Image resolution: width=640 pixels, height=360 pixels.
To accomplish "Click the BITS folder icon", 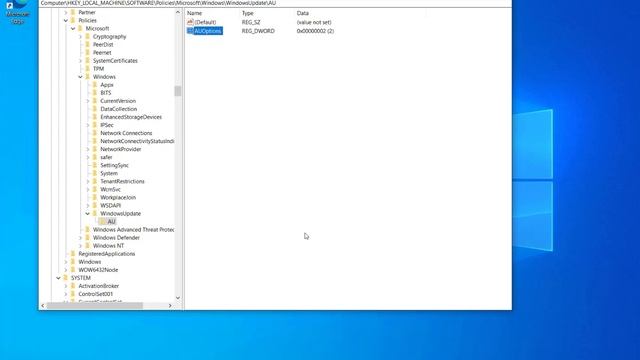I will tap(95, 93).
